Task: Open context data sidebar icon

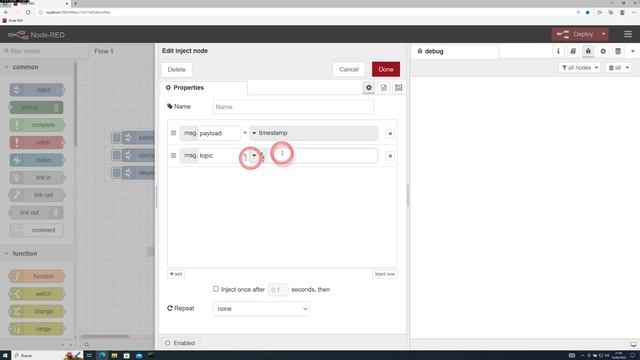Action: pos(618,51)
